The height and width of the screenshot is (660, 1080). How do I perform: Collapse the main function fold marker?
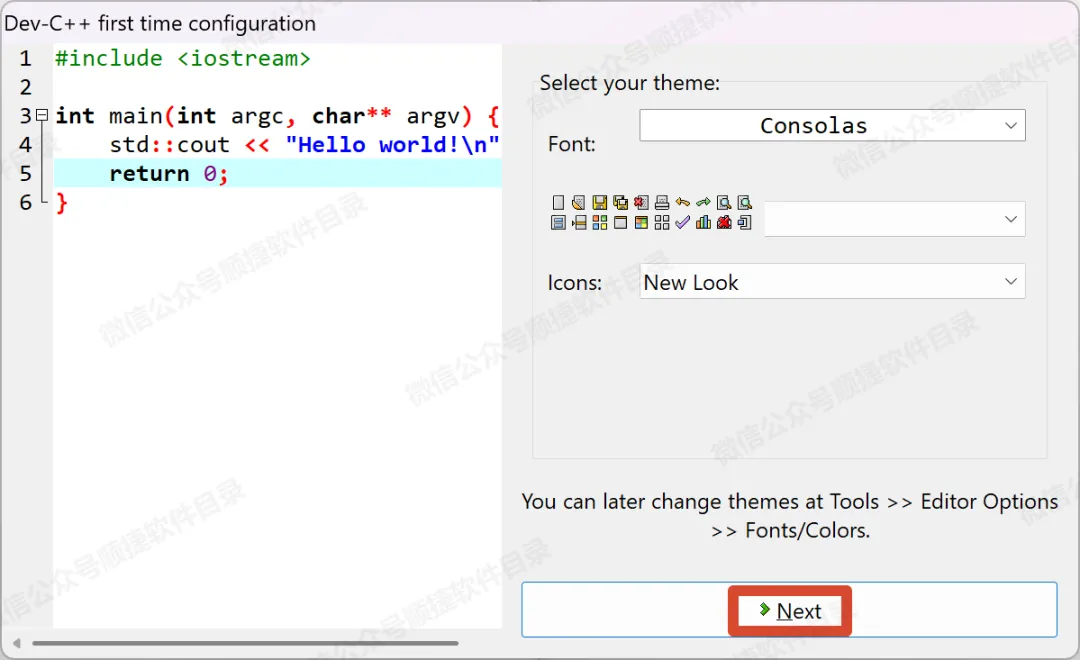(x=42, y=115)
